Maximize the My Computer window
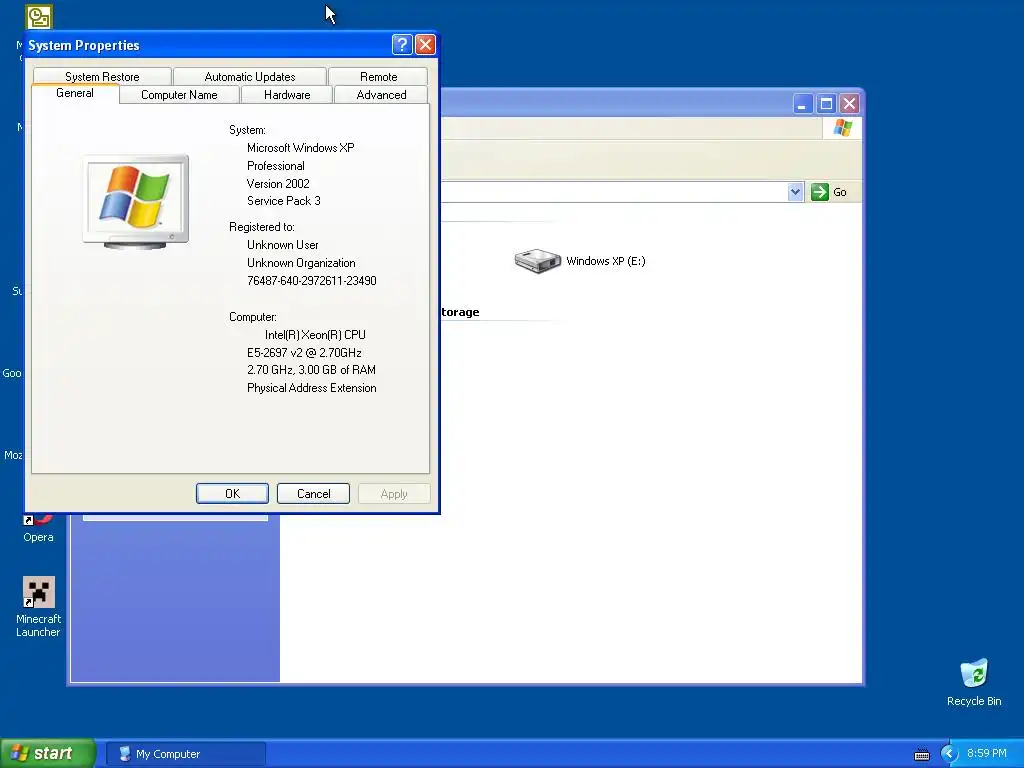 click(x=826, y=104)
